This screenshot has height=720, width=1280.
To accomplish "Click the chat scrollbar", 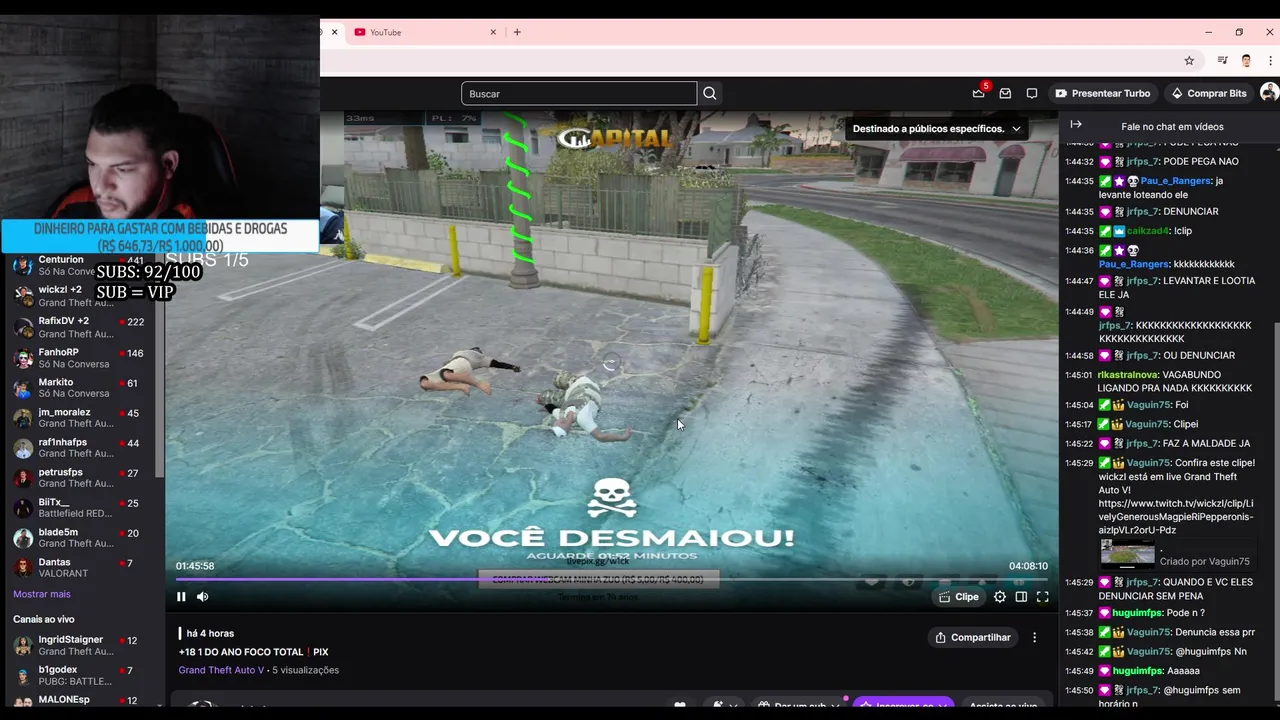I will [x=1276, y=500].
